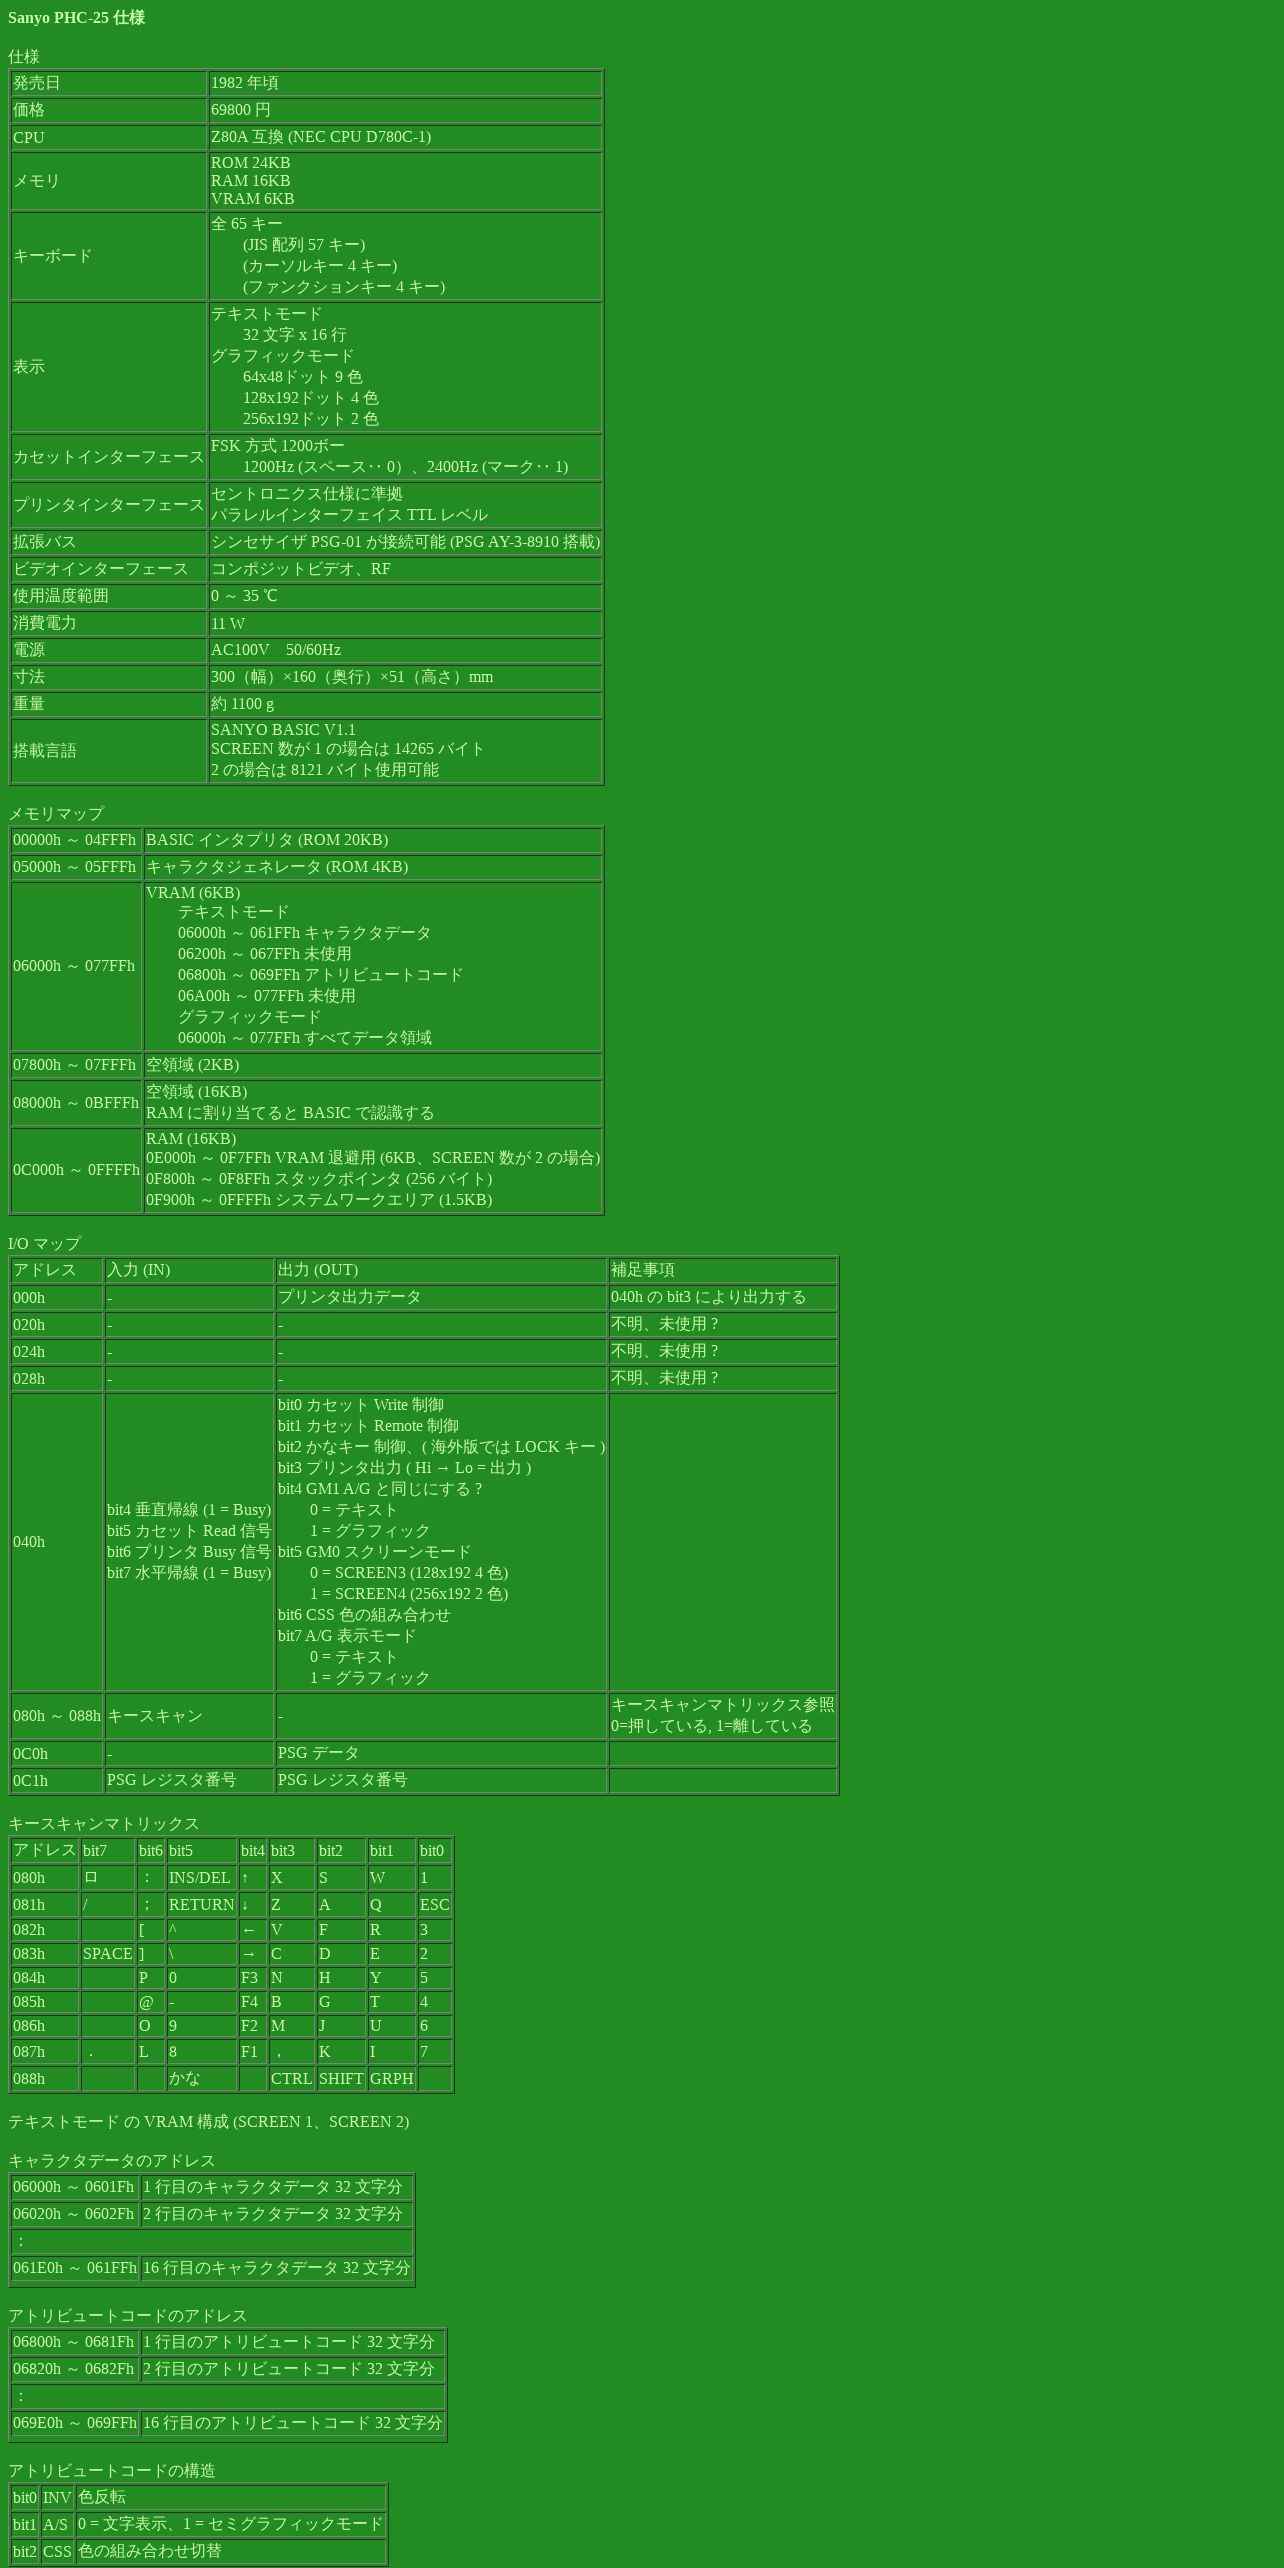Click the 'PSG データ' output cell
This screenshot has width=1284, height=2568.
coord(441,1753)
